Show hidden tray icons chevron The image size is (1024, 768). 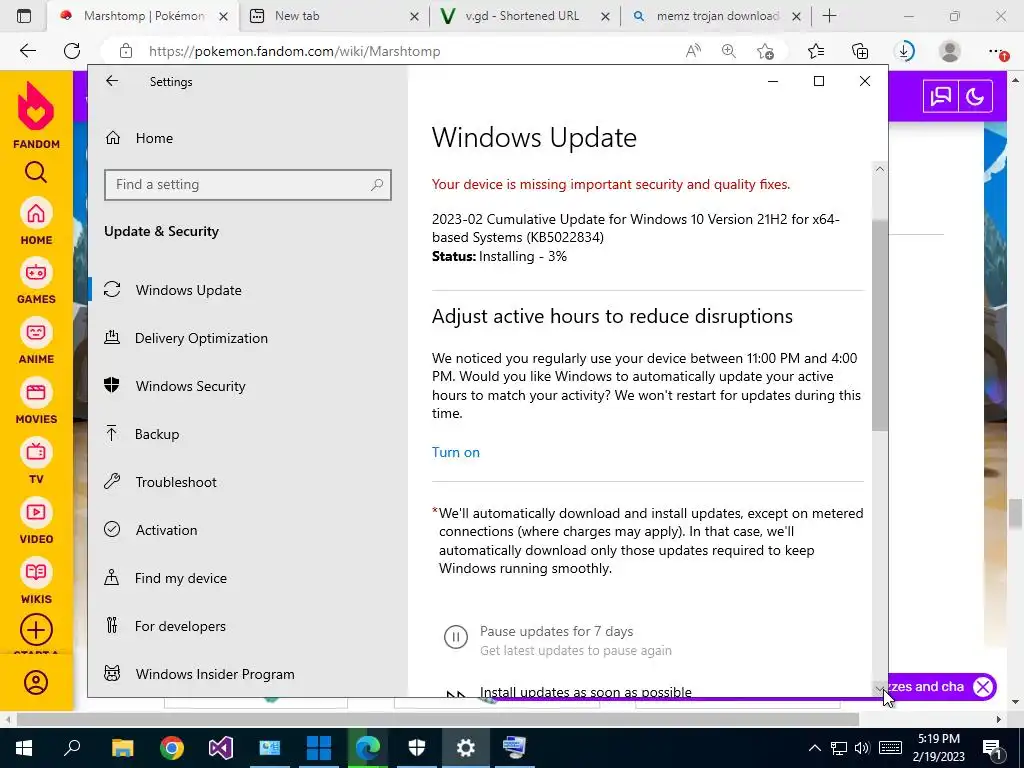815,748
